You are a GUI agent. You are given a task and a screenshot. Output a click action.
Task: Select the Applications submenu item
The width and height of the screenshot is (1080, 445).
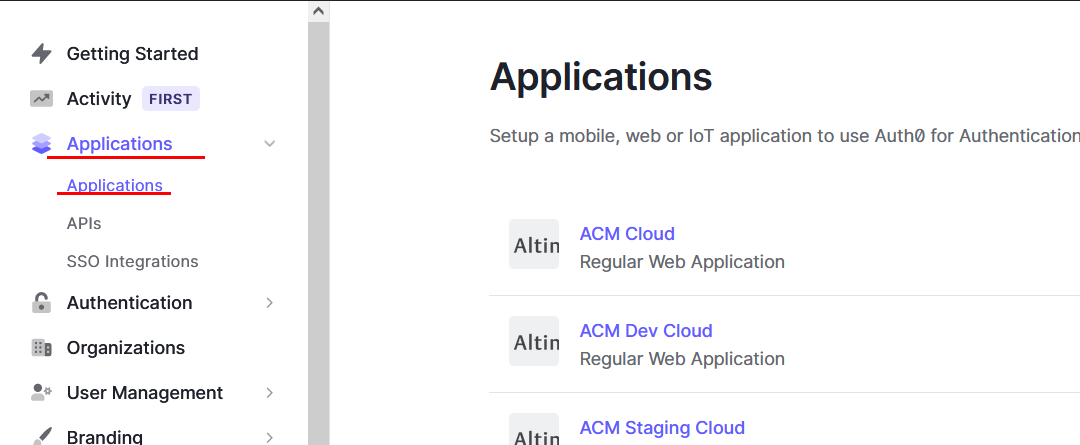[114, 185]
